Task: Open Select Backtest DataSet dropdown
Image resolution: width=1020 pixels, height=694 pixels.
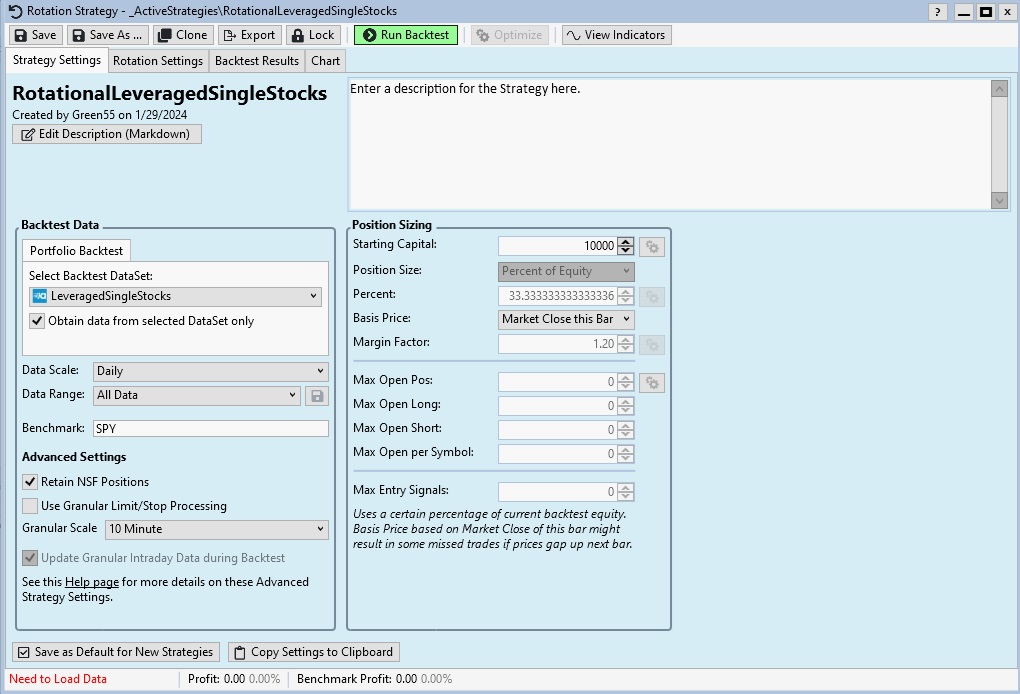Action: click(175, 296)
